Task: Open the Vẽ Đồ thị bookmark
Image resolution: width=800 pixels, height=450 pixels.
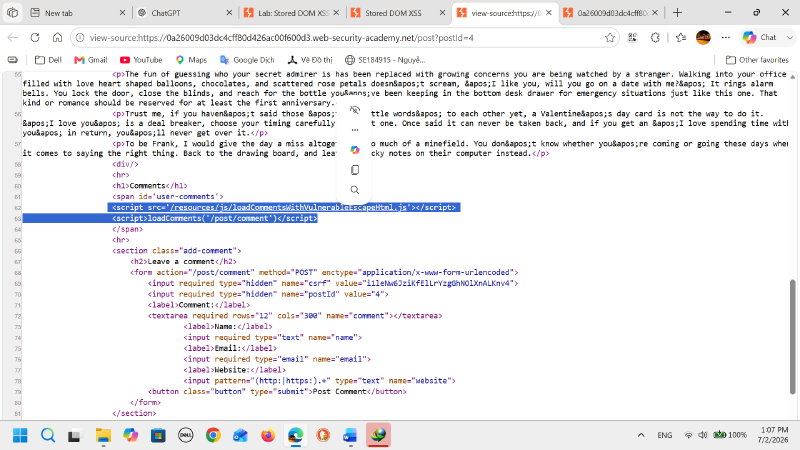Action: 310,60
